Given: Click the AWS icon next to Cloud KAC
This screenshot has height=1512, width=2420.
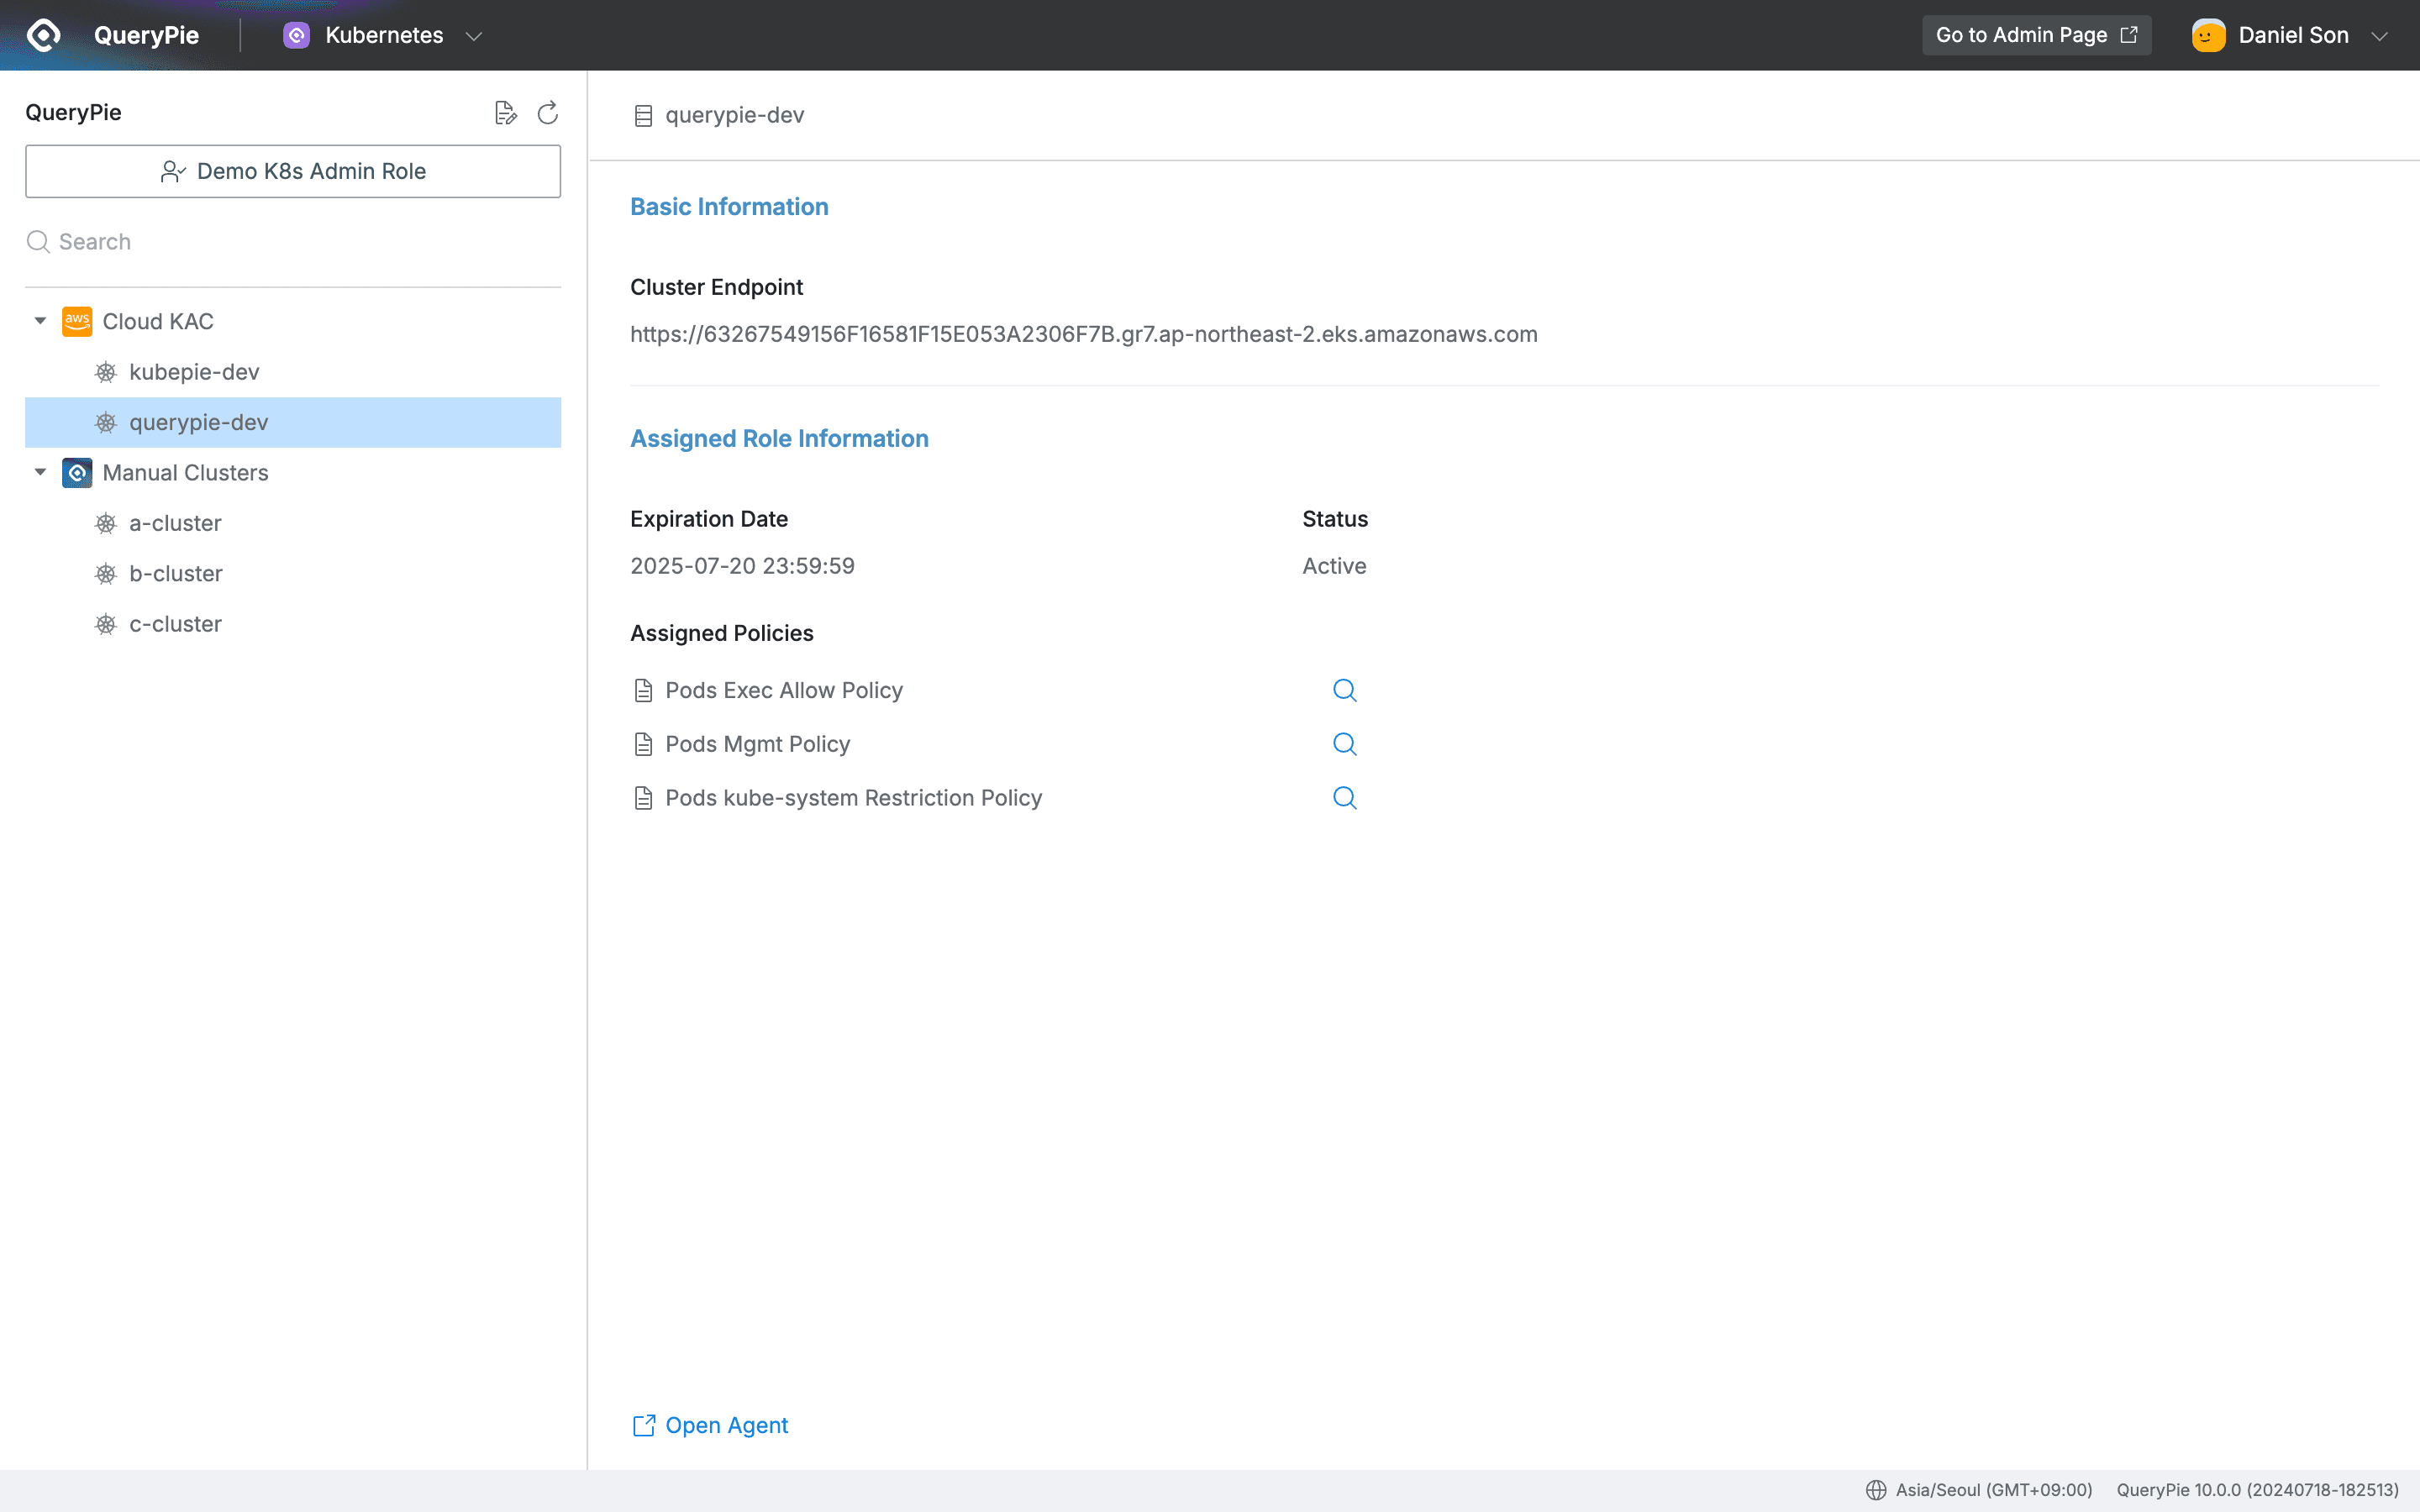Looking at the screenshot, I should point(77,321).
